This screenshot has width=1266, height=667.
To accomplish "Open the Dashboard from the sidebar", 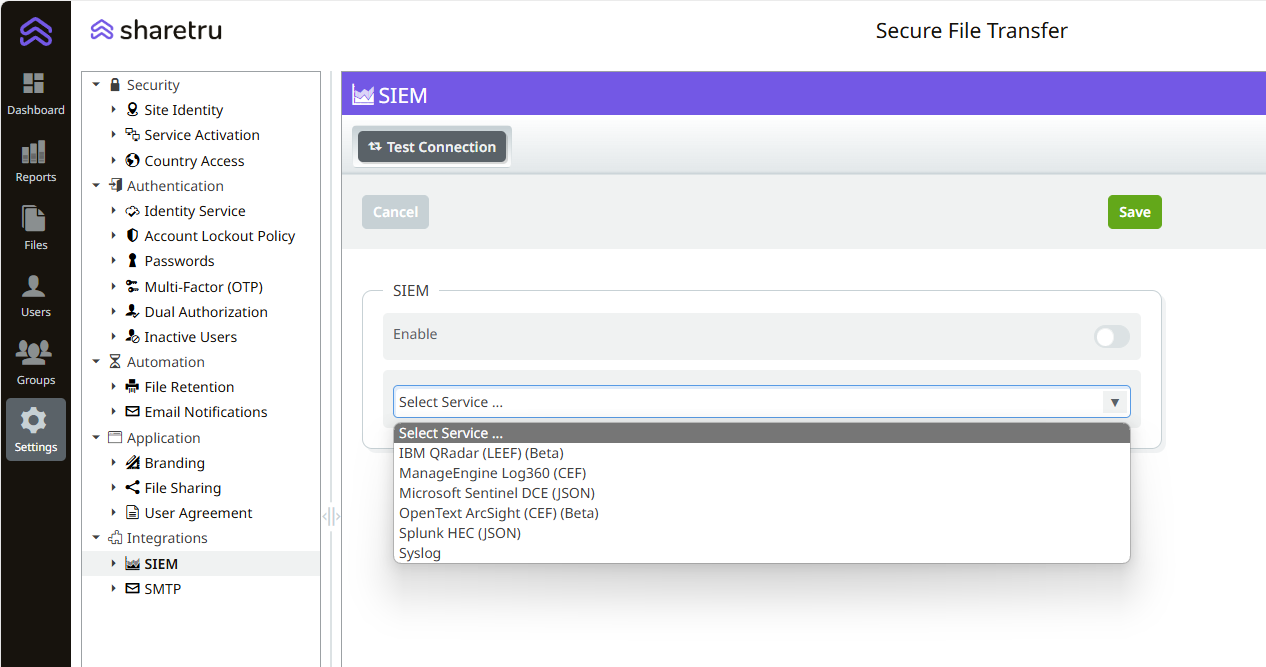I will [x=35, y=92].
